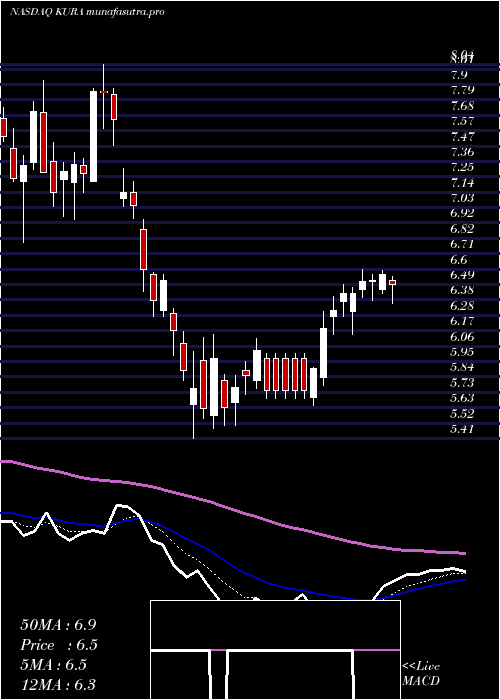Click the last red candlestick on the right
The height and width of the screenshot is (700, 500).
pos(392,282)
